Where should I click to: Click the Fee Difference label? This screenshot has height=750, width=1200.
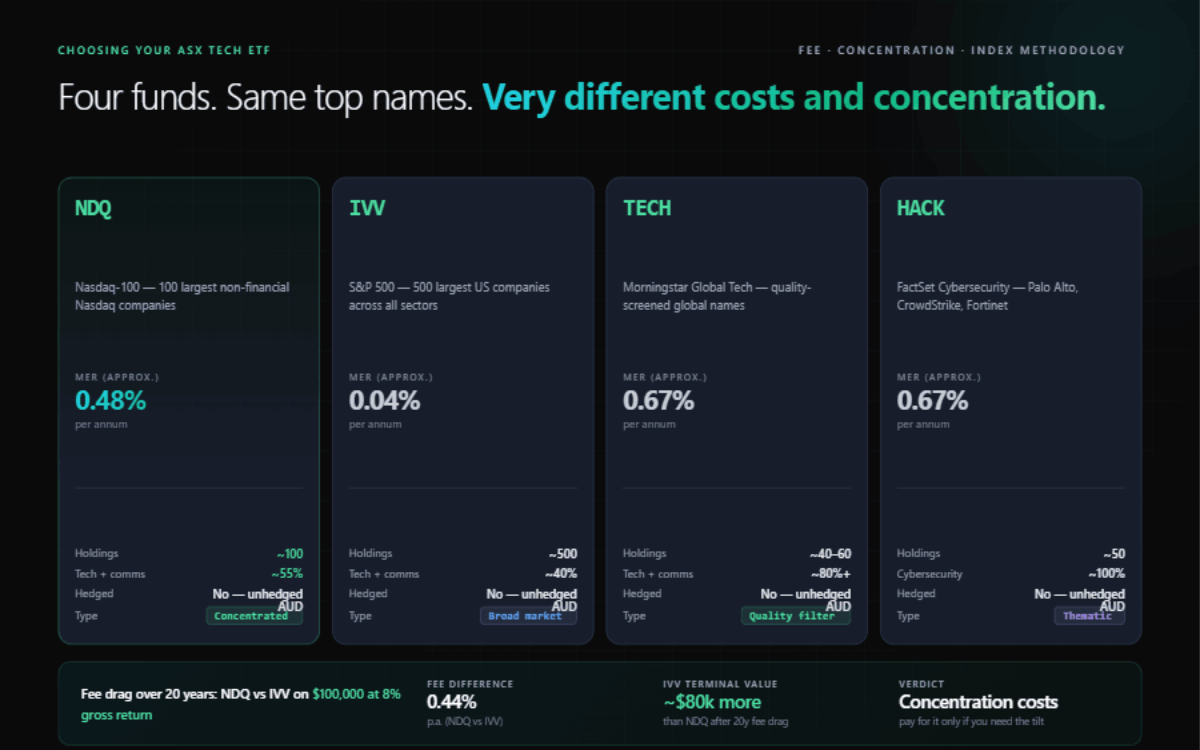click(470, 684)
